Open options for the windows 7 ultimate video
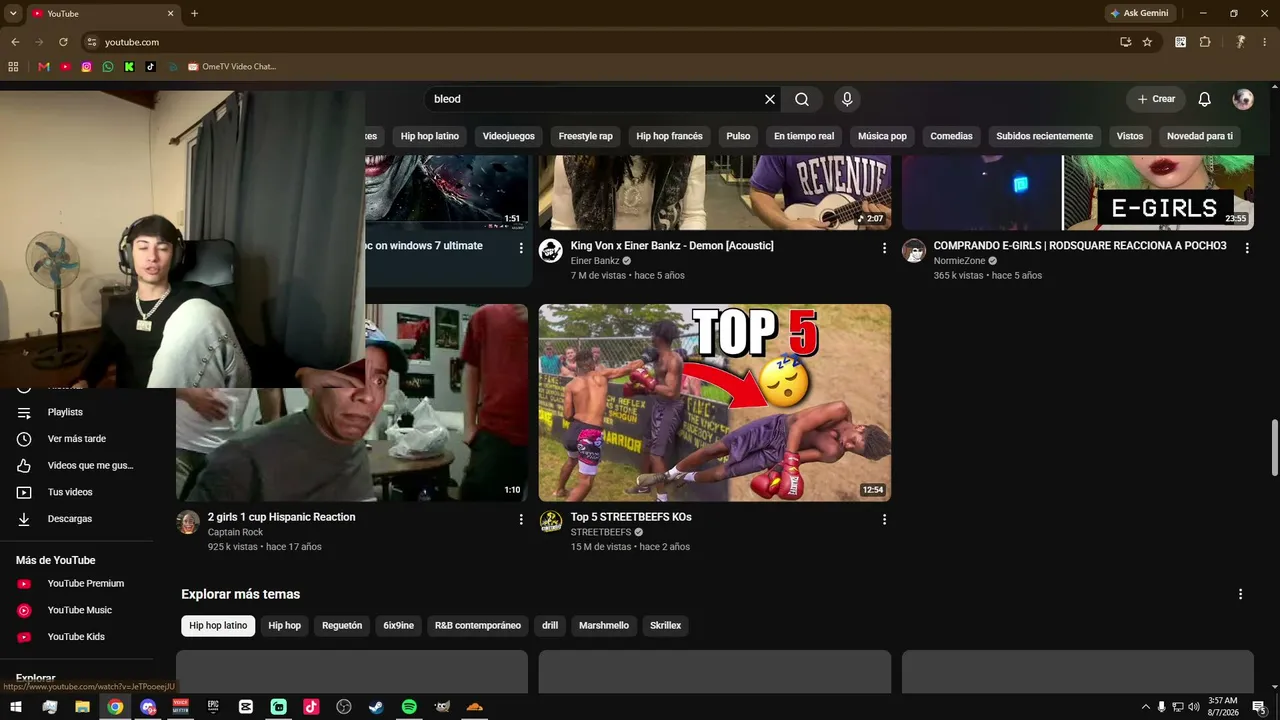The width and height of the screenshot is (1280, 720). tap(521, 248)
